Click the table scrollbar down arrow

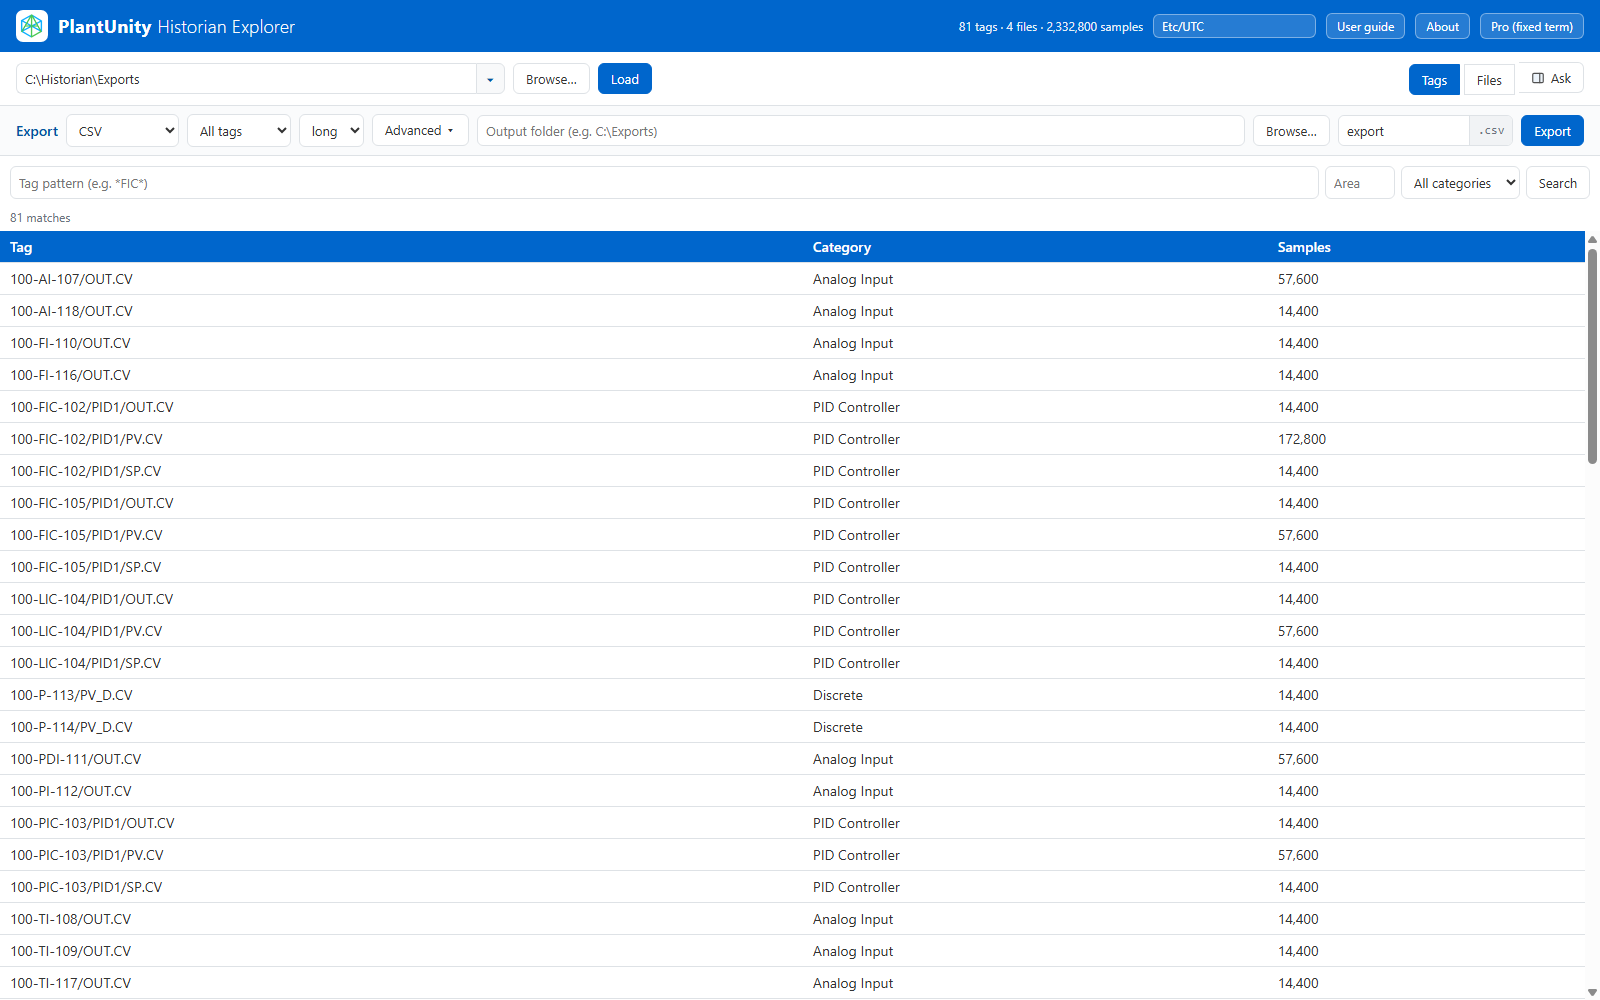[x=1592, y=992]
